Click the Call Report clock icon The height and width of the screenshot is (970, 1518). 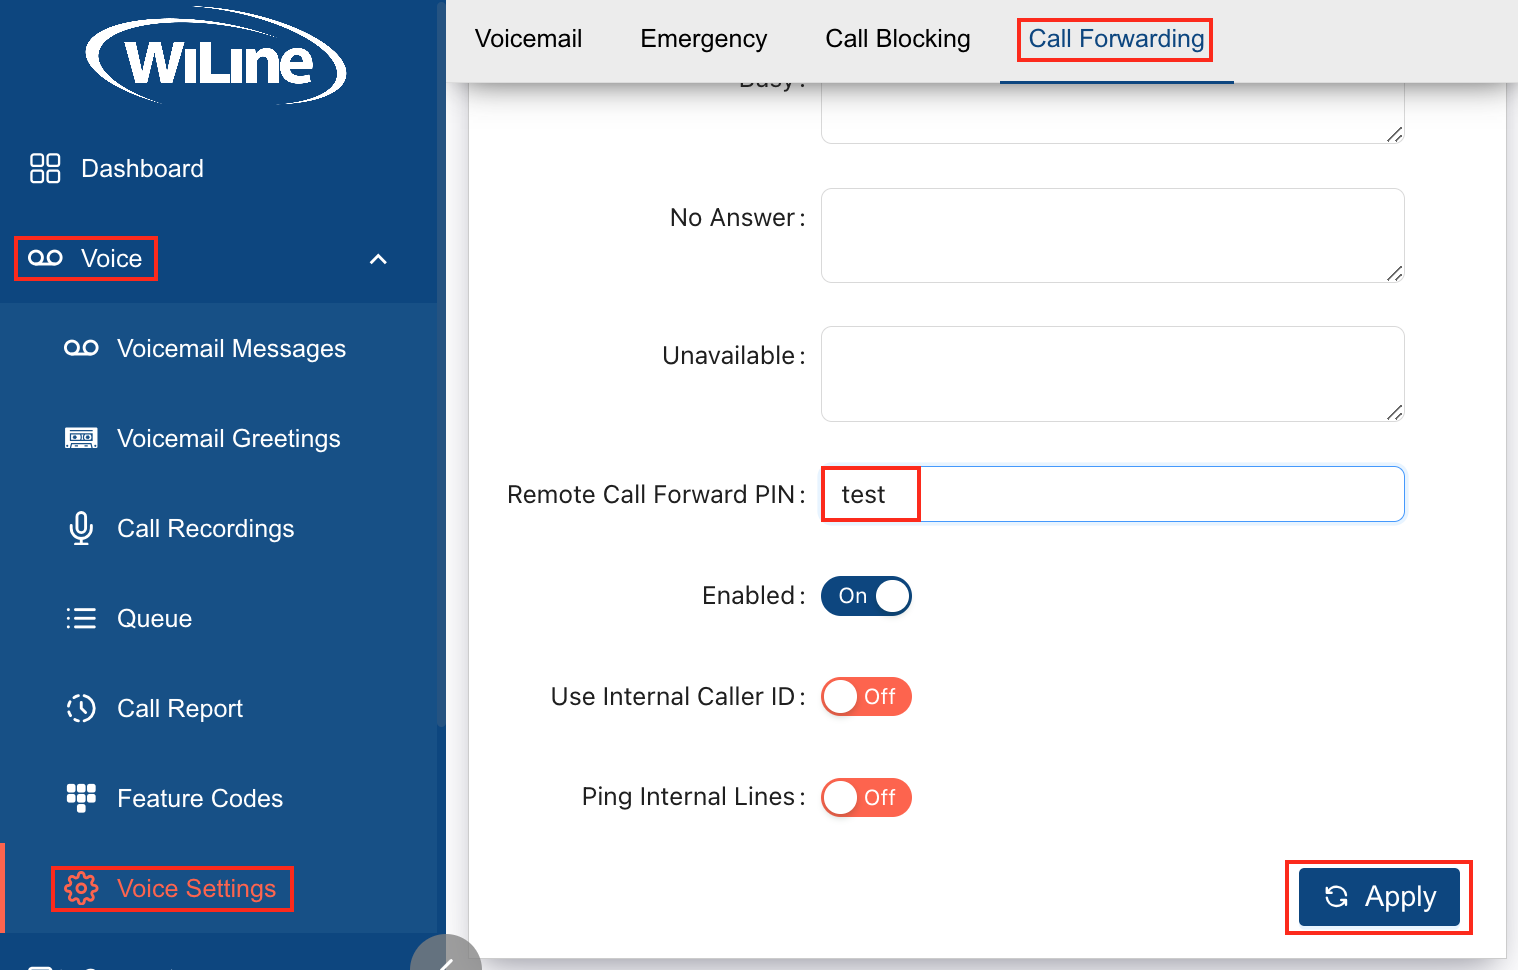81,708
